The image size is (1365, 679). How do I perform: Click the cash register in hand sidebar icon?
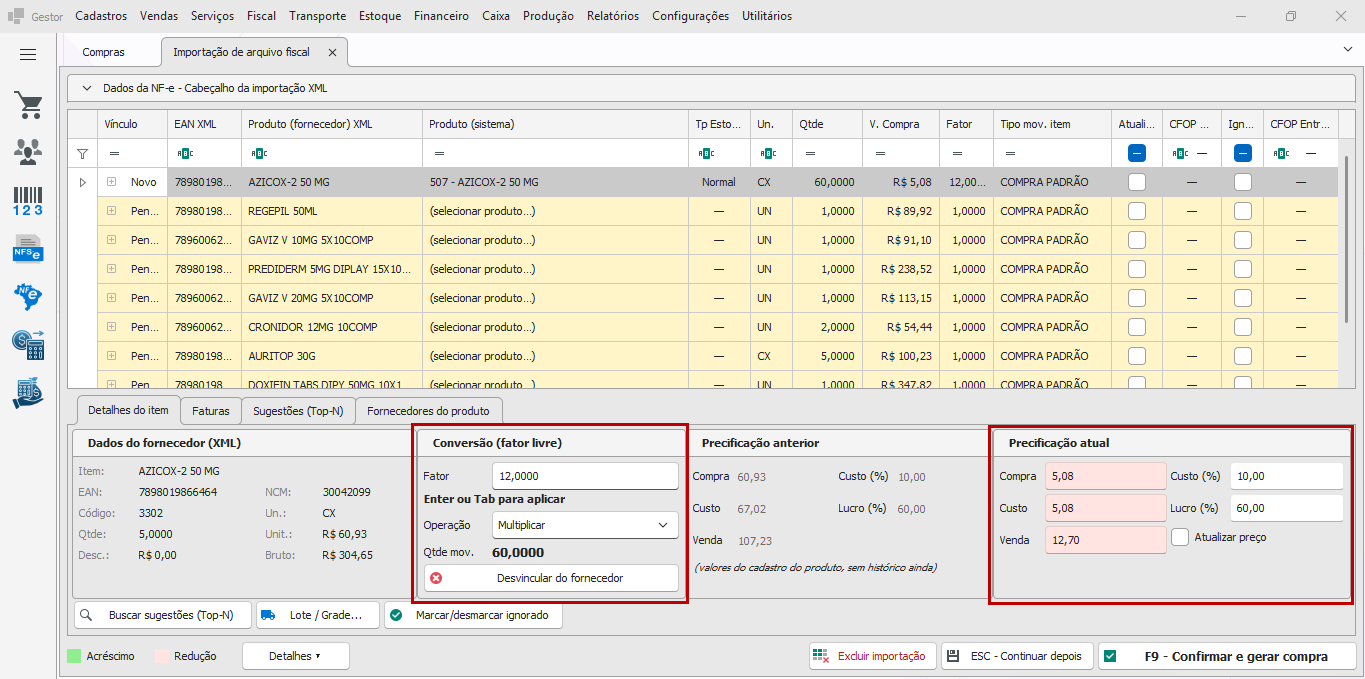[x=28, y=393]
